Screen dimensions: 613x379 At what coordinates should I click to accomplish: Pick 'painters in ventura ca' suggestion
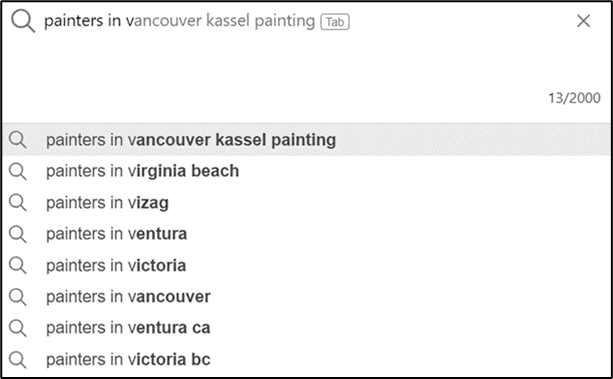pos(306,328)
